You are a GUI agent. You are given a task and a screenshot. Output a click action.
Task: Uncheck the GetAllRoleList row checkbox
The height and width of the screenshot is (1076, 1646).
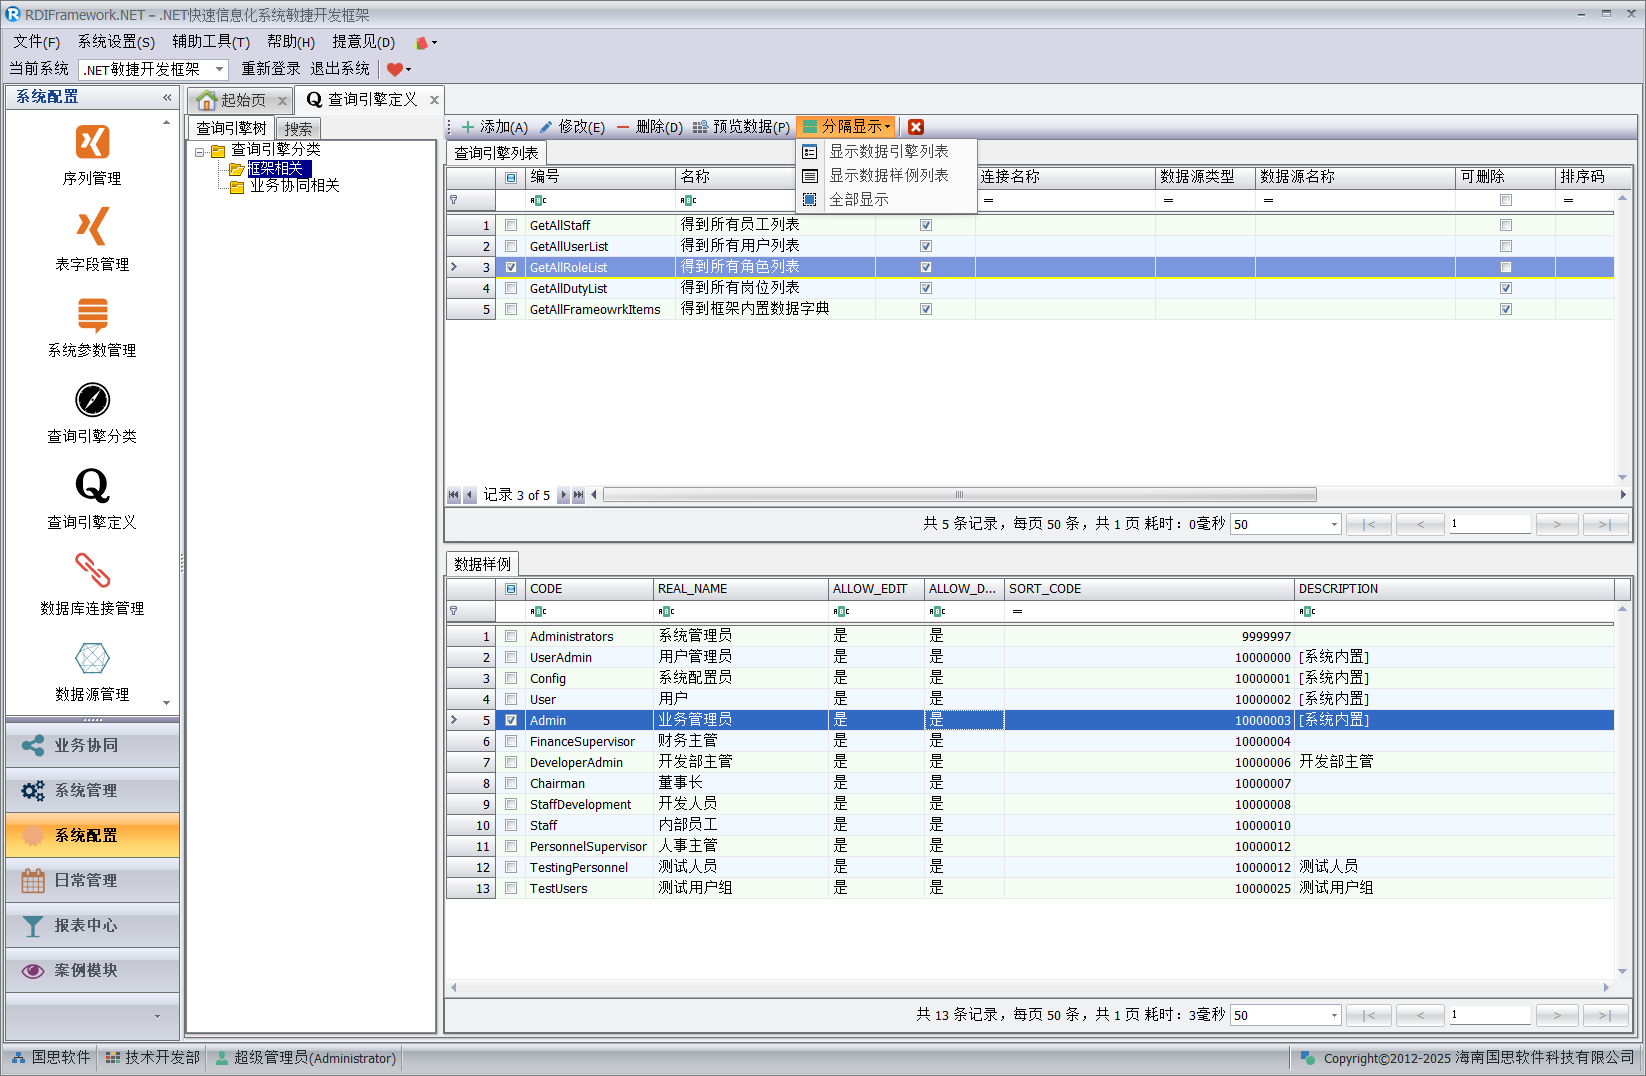click(511, 268)
